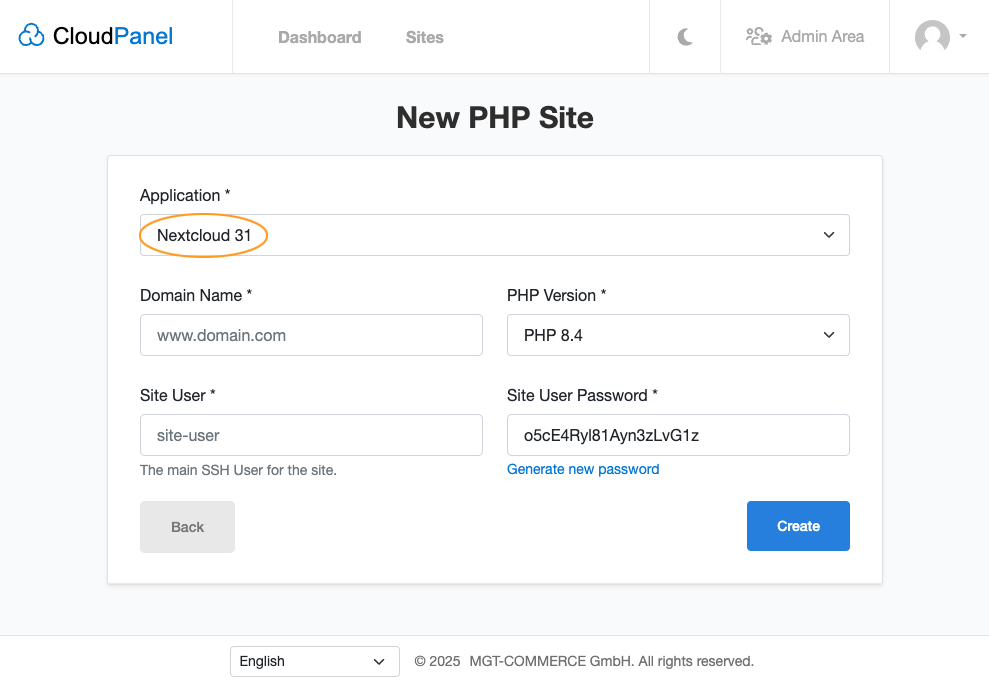
Task: Select the Application field dropdown arrow
Action: point(829,235)
